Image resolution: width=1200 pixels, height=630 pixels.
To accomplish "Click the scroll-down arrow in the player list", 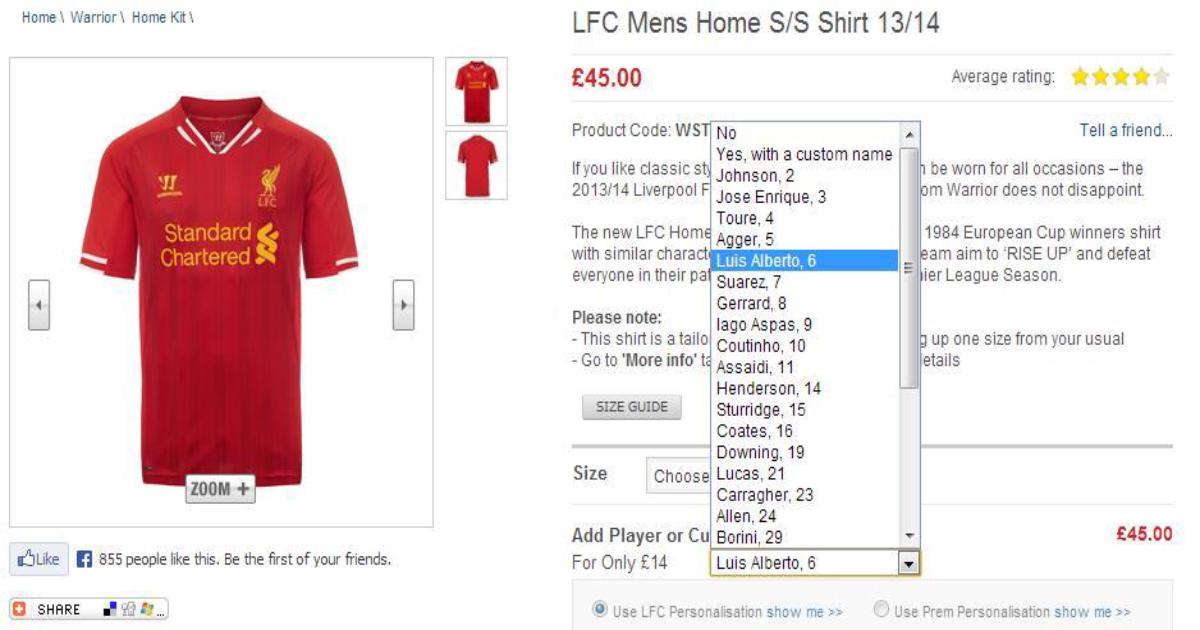I will (x=909, y=537).
